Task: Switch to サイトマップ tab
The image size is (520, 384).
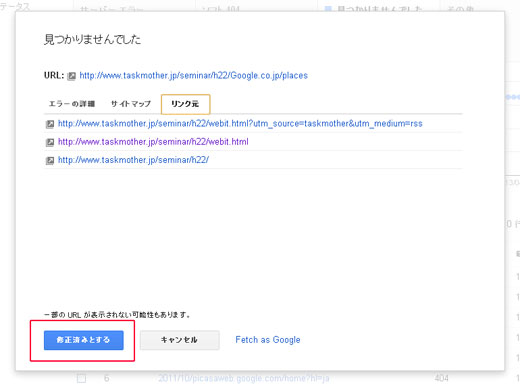Action: click(131, 104)
